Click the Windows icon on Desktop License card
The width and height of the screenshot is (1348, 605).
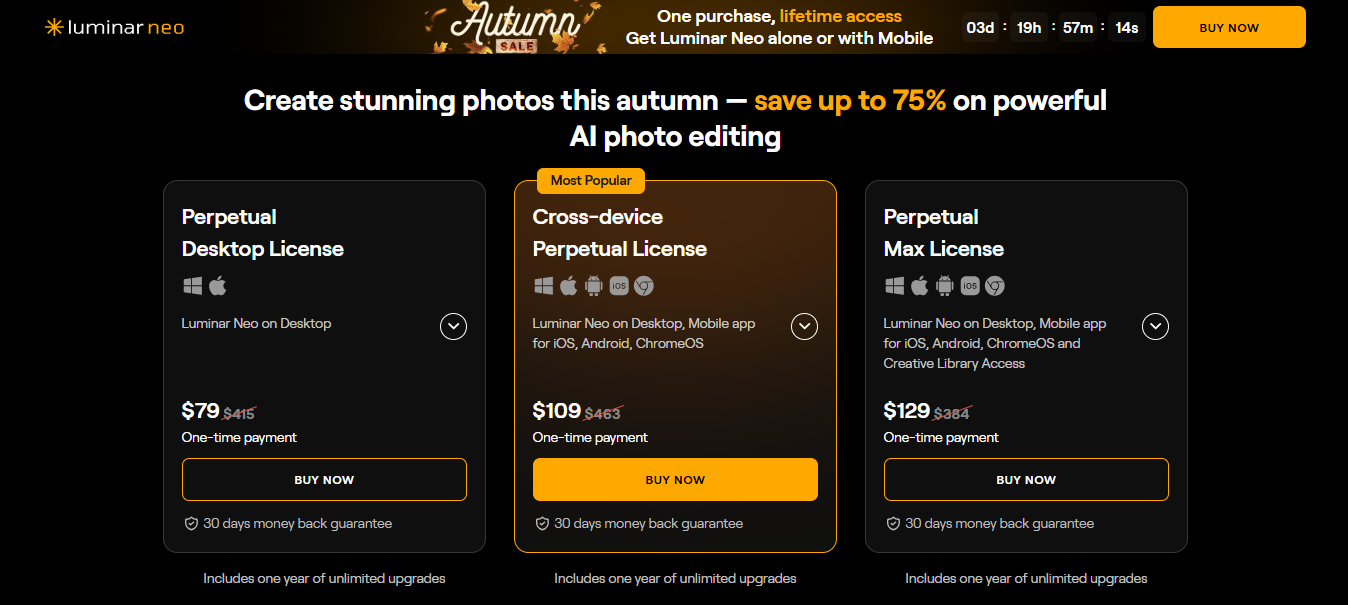point(190,285)
